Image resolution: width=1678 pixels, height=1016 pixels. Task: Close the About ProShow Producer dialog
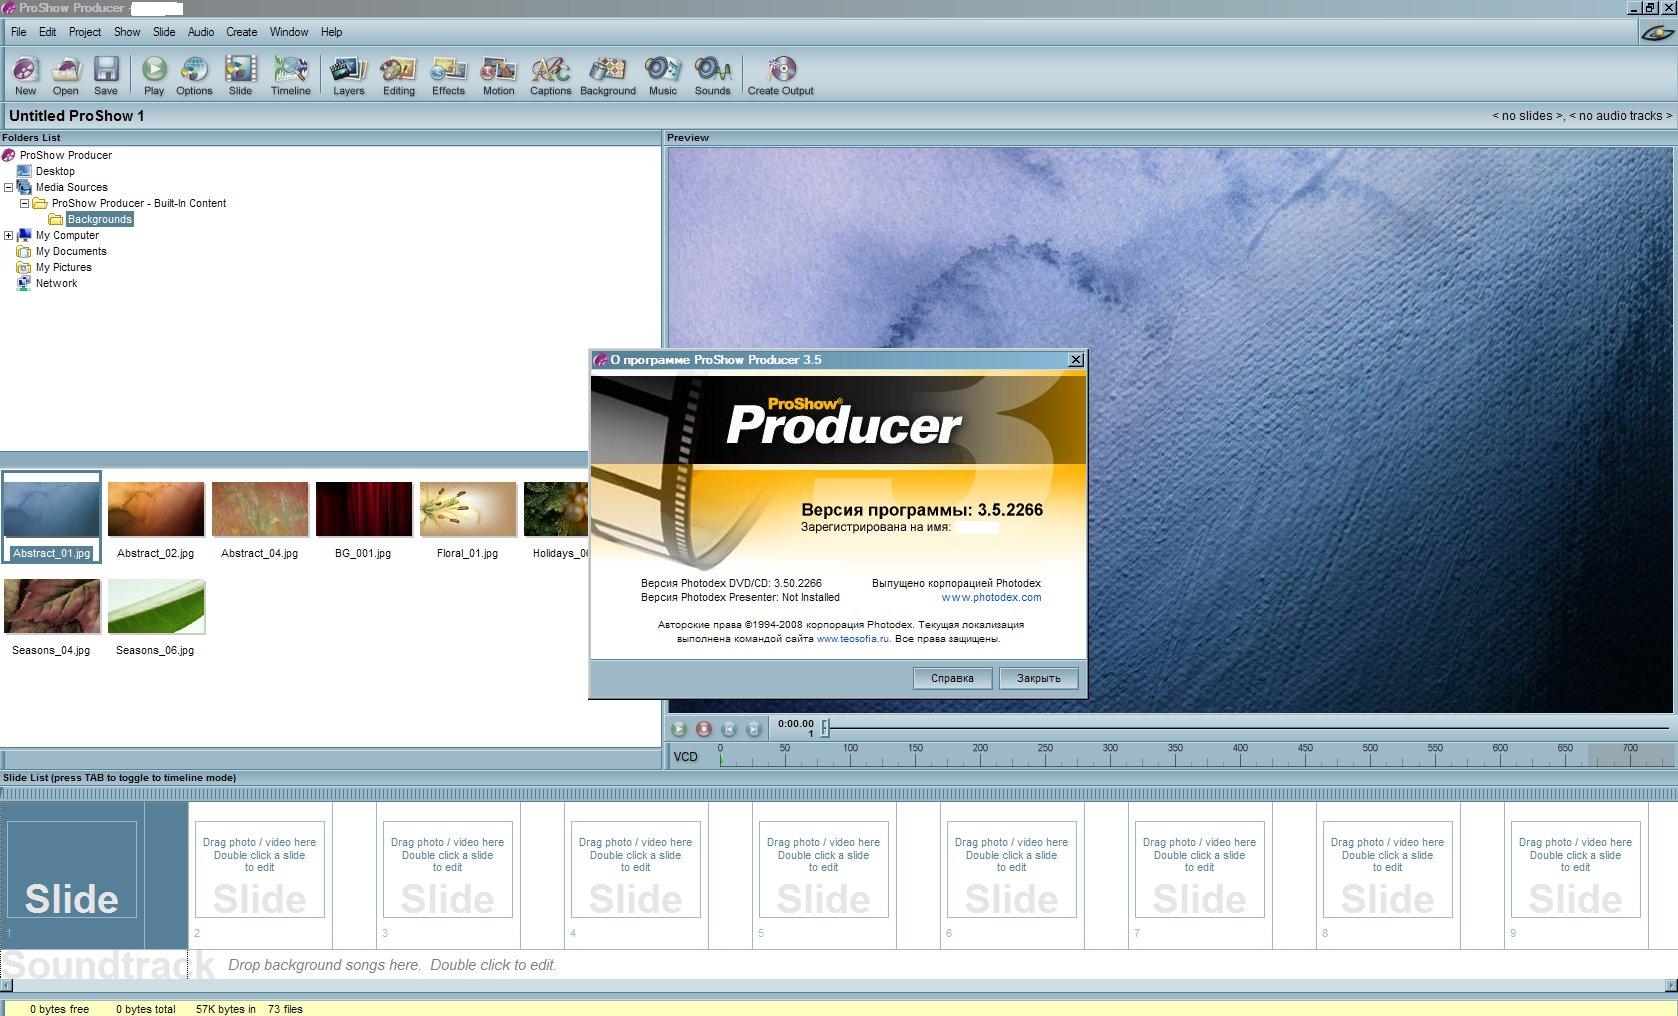(1076, 360)
